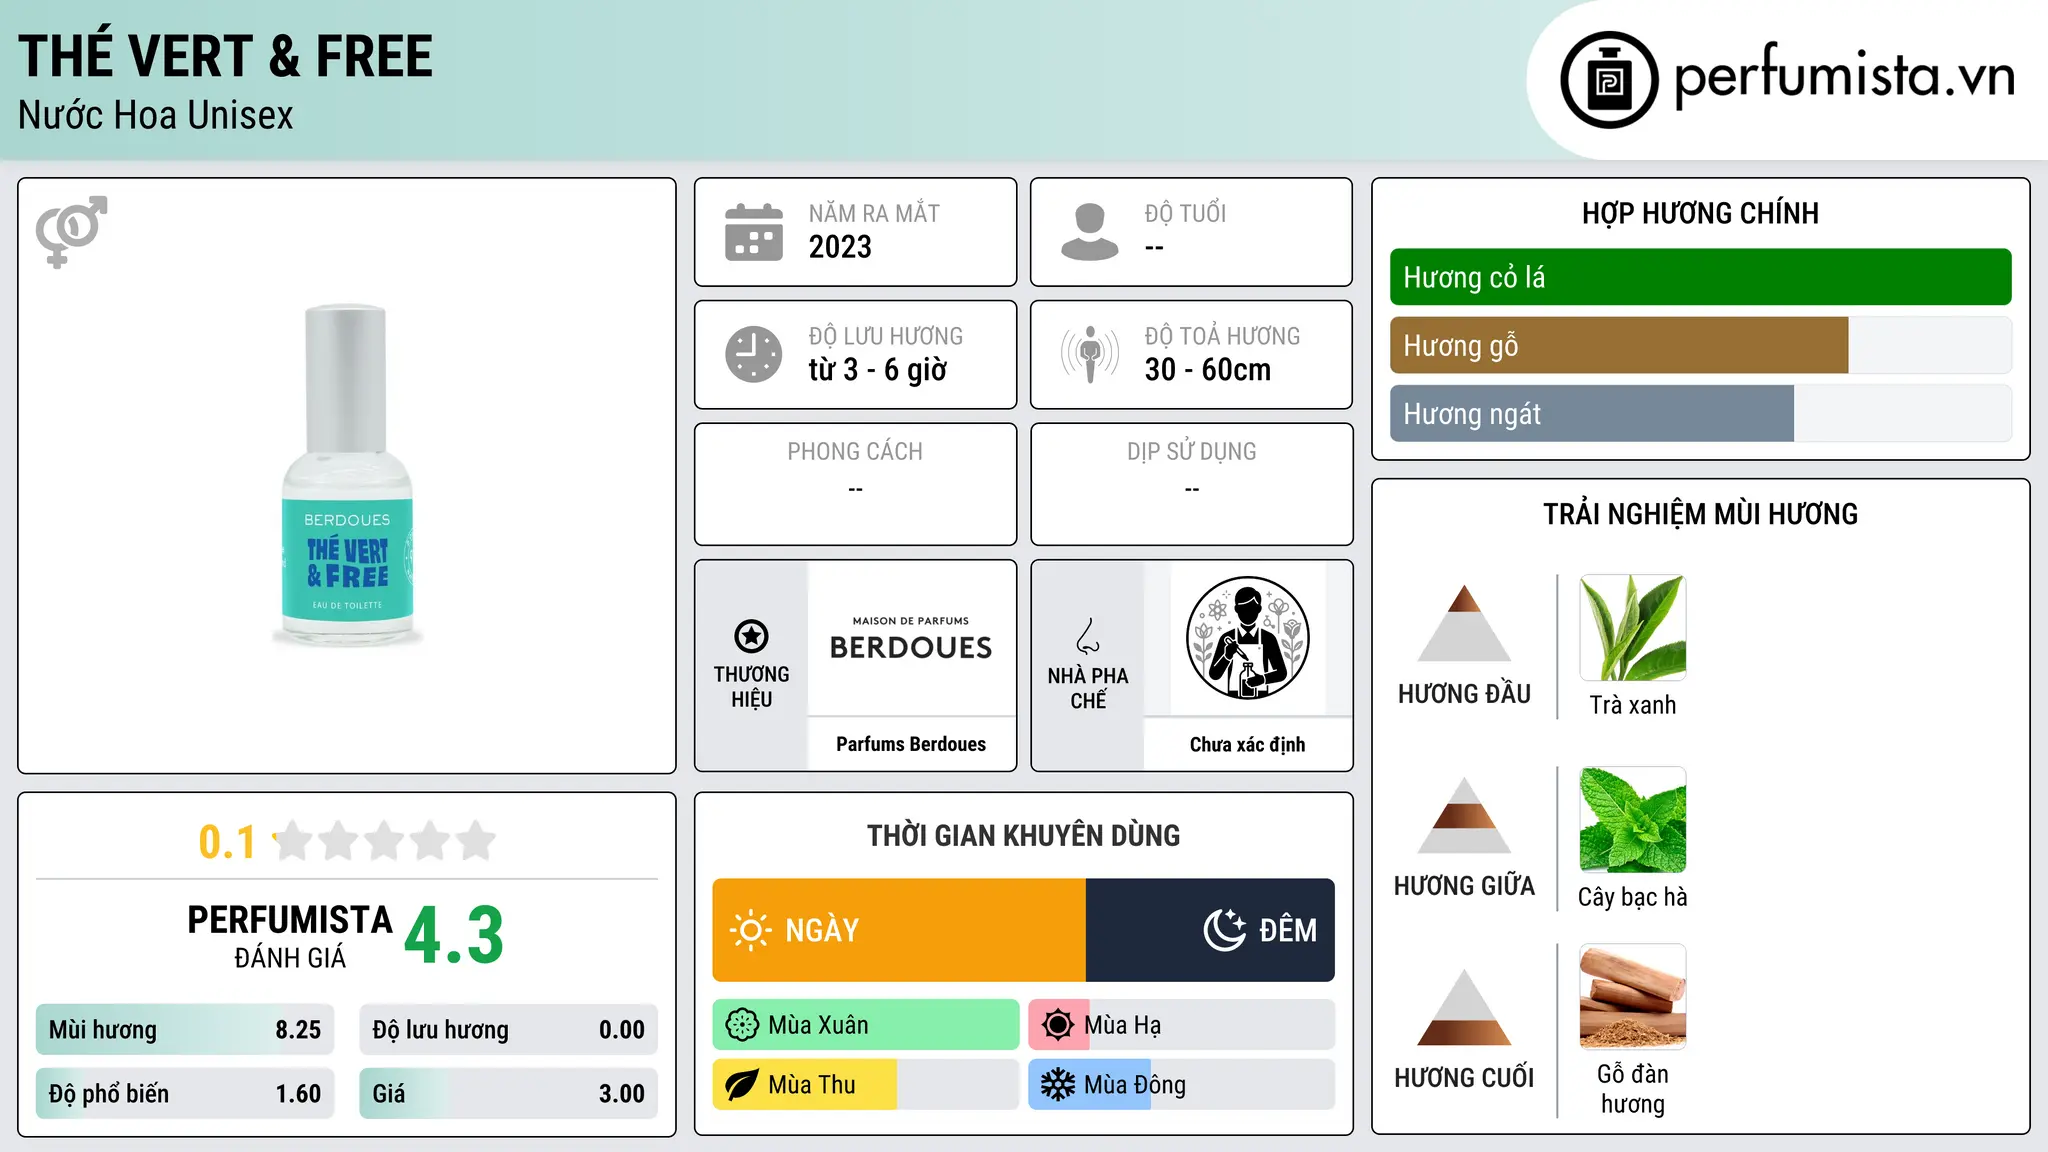Screen dimensions: 2048x1152
Task: Click the Mùa Thu season bar
Action: [866, 1085]
